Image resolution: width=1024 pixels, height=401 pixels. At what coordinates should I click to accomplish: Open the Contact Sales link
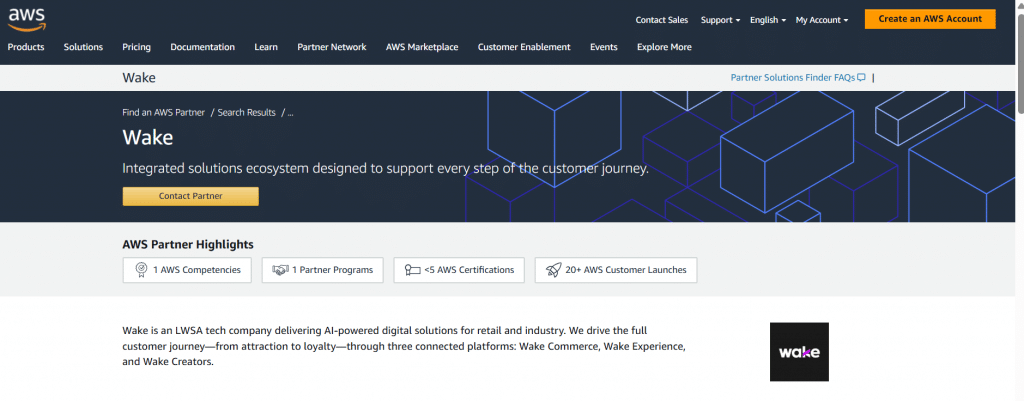(x=662, y=20)
